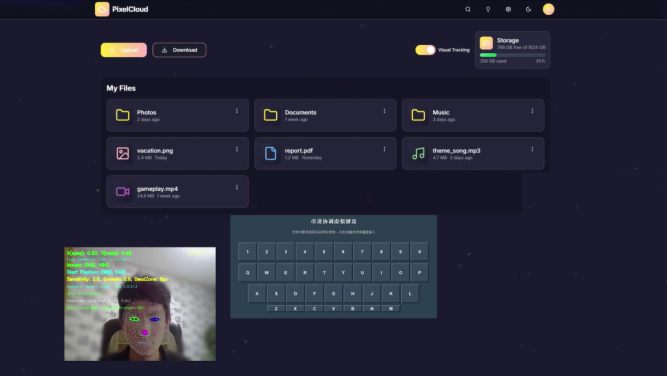Click the Photos folder icon
This screenshot has width=667, height=376.
(x=123, y=115)
